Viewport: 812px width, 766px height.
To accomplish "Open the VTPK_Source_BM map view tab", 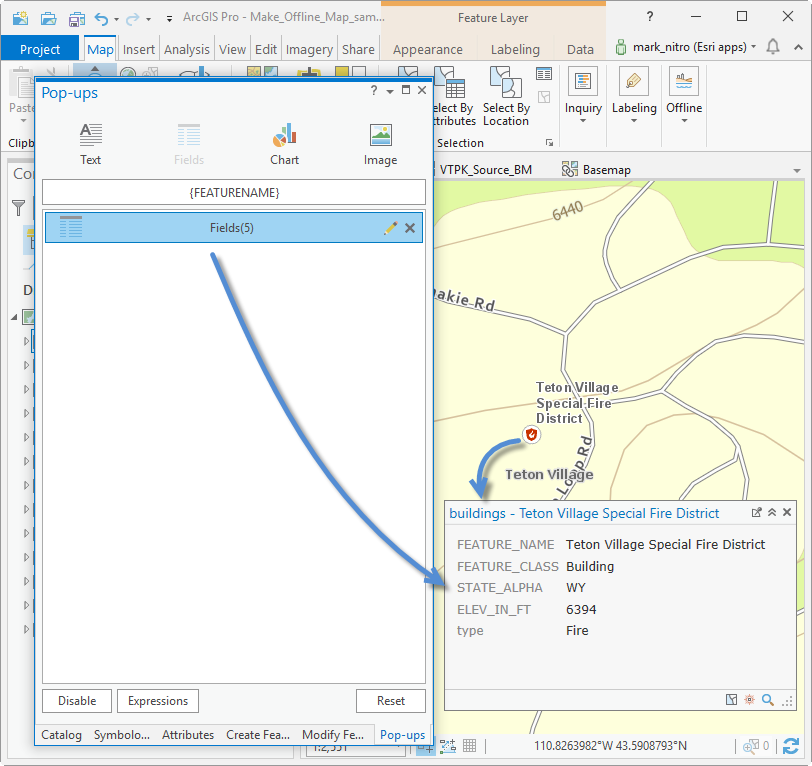I will tap(486, 170).
